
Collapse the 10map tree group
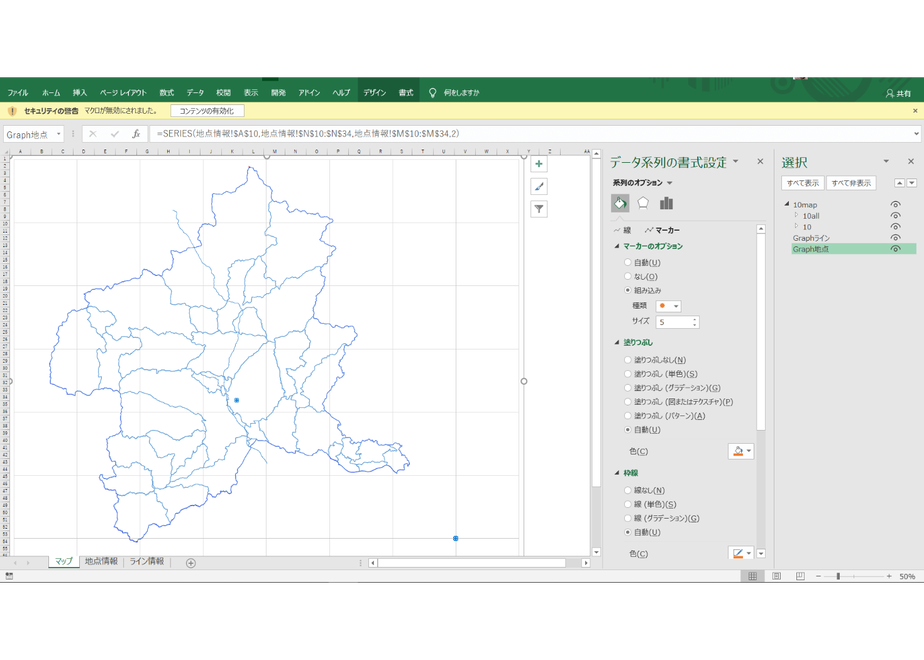coord(787,204)
